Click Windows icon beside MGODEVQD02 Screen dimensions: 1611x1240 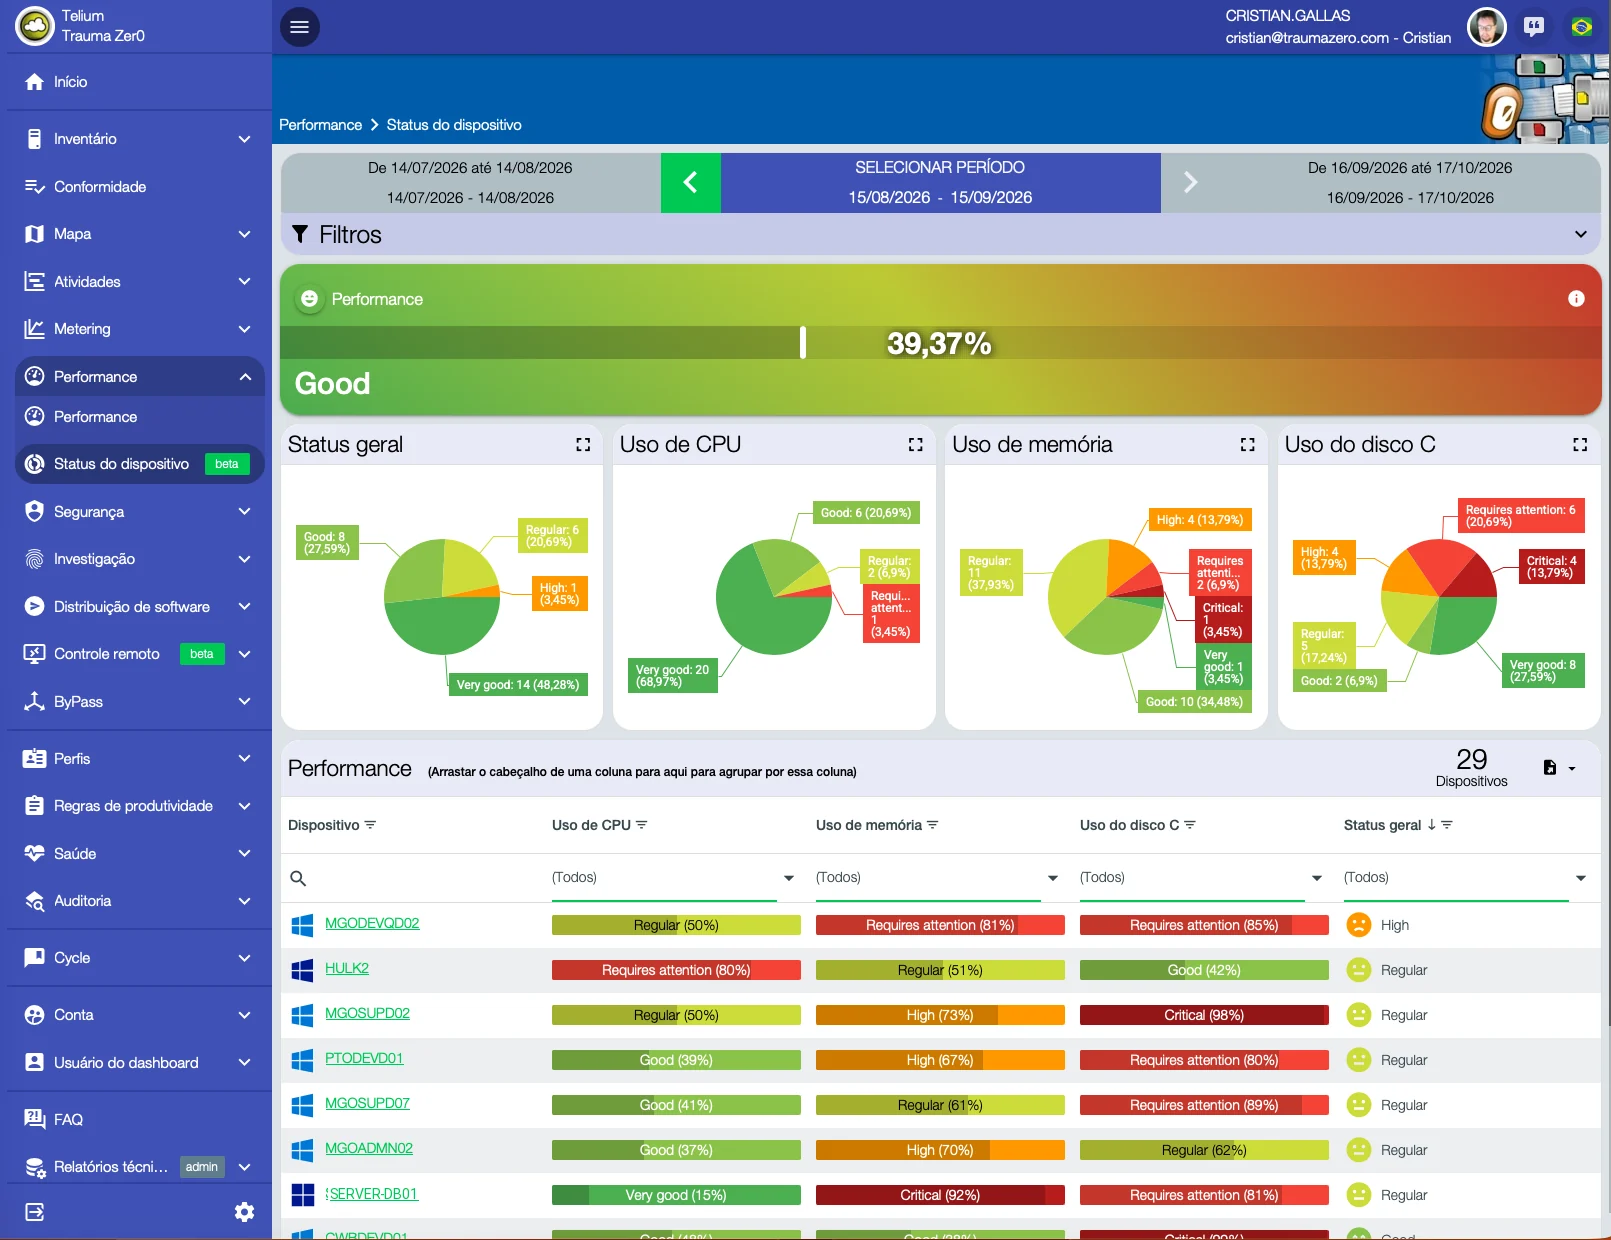pos(302,925)
